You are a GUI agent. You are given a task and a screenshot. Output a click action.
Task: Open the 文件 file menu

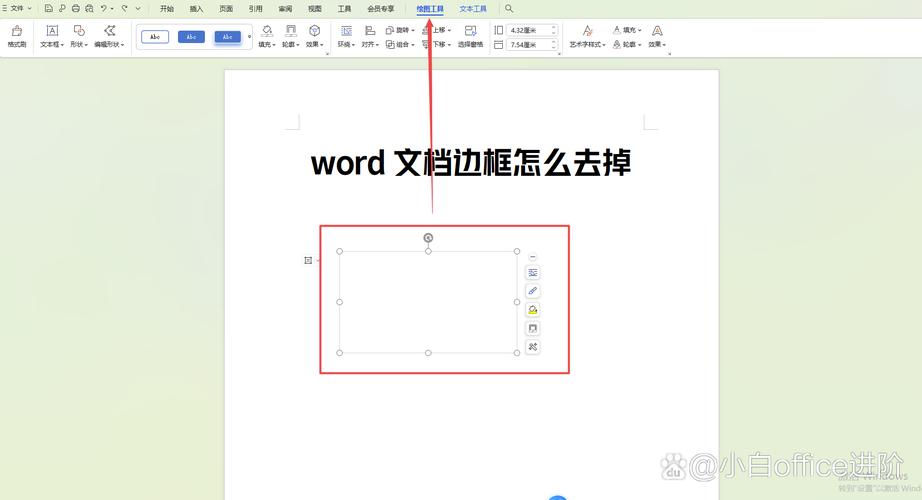click(16, 8)
